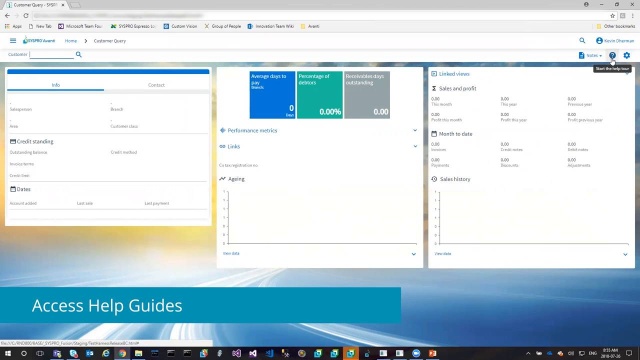Viewport: 640px width, 360px height.
Task: Open the Innovation Team Wiki bookmark
Action: [x=271, y=26]
